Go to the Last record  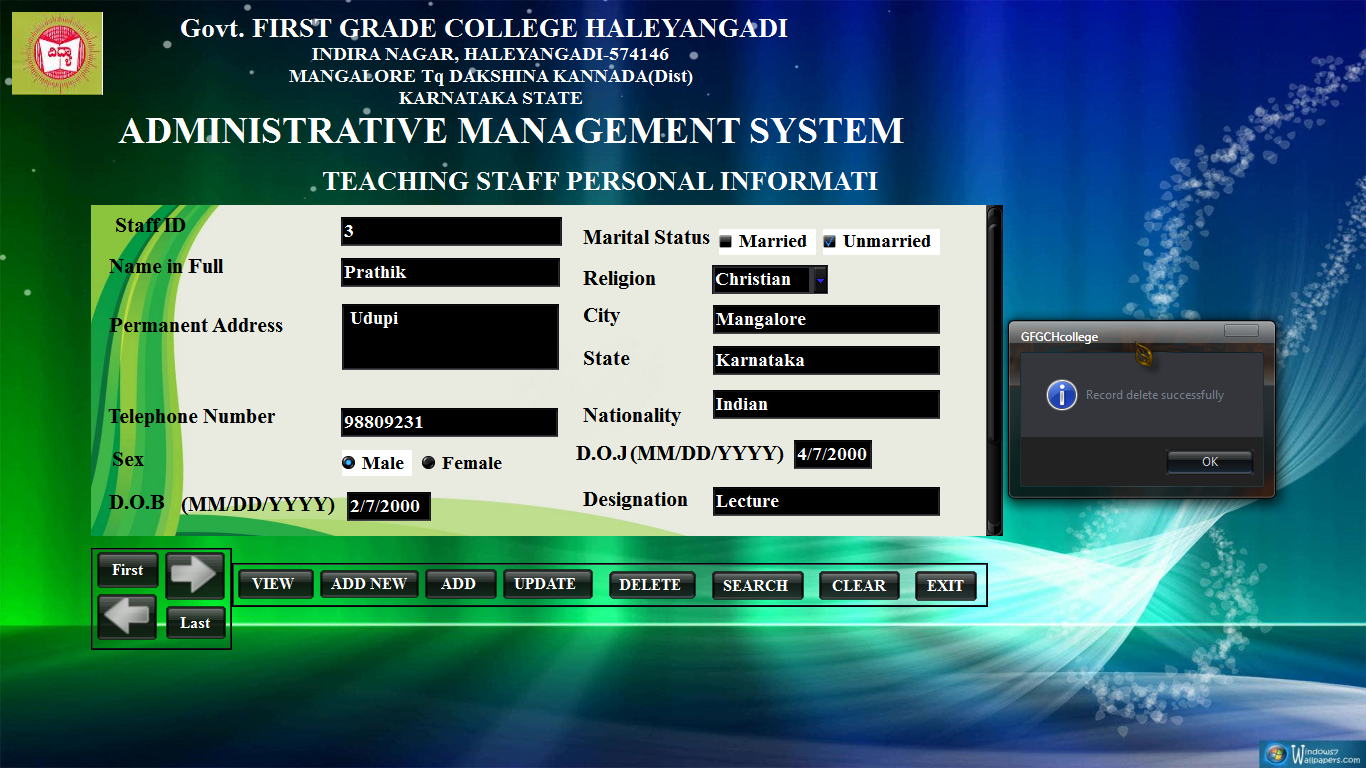coord(195,623)
